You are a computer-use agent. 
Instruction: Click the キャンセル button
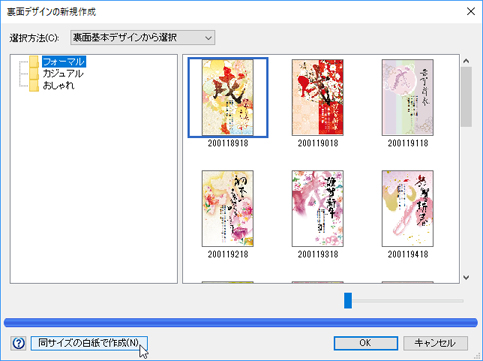(435, 343)
